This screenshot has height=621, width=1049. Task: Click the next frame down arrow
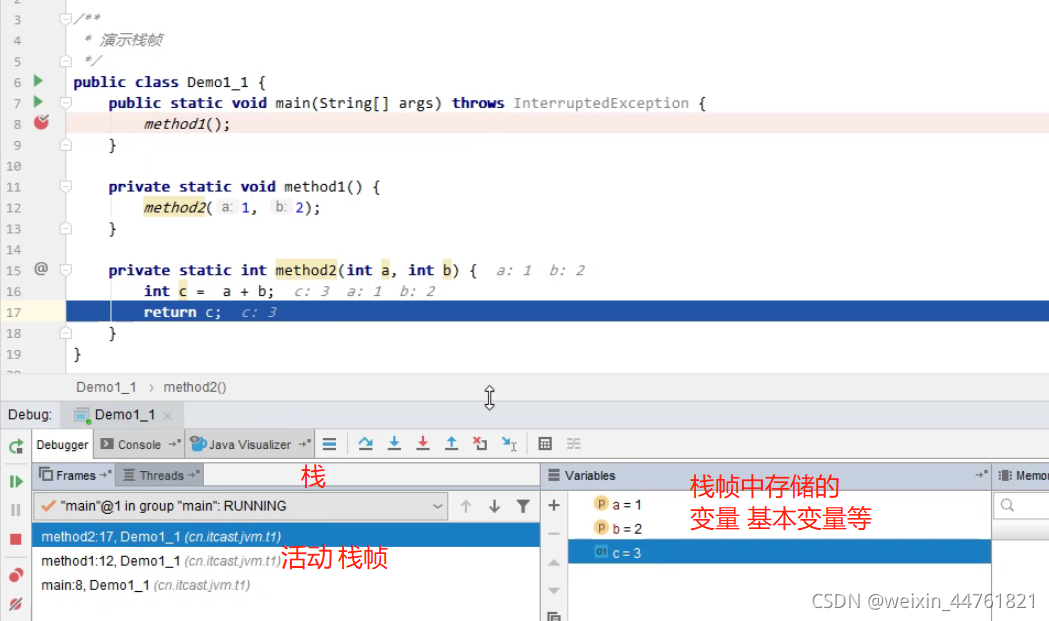pyautogui.click(x=494, y=507)
